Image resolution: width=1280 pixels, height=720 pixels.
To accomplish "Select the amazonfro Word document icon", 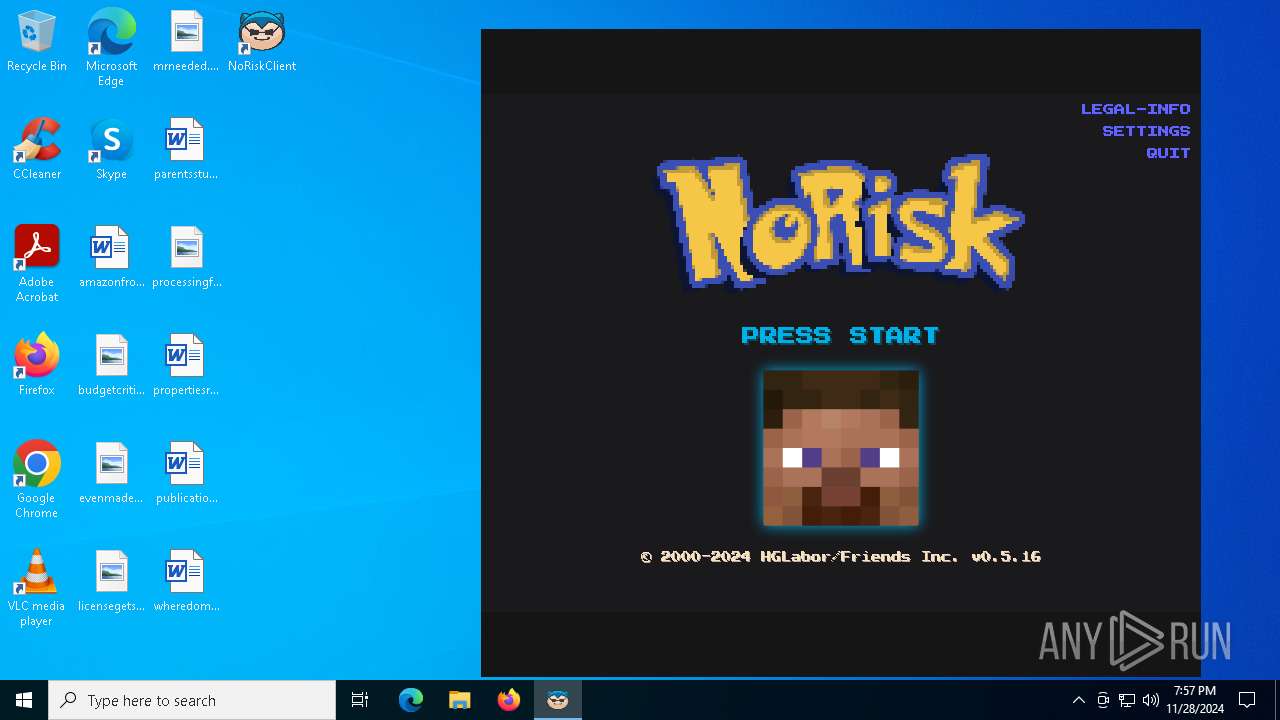I will point(111,258).
